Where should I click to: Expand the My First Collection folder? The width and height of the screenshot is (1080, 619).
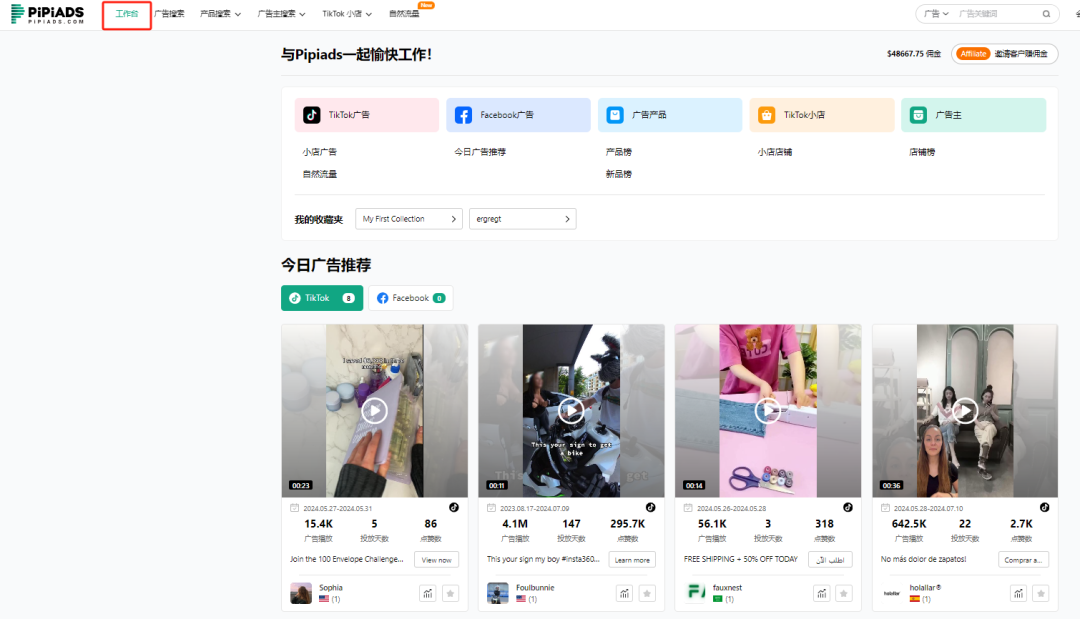pyautogui.click(x=408, y=218)
